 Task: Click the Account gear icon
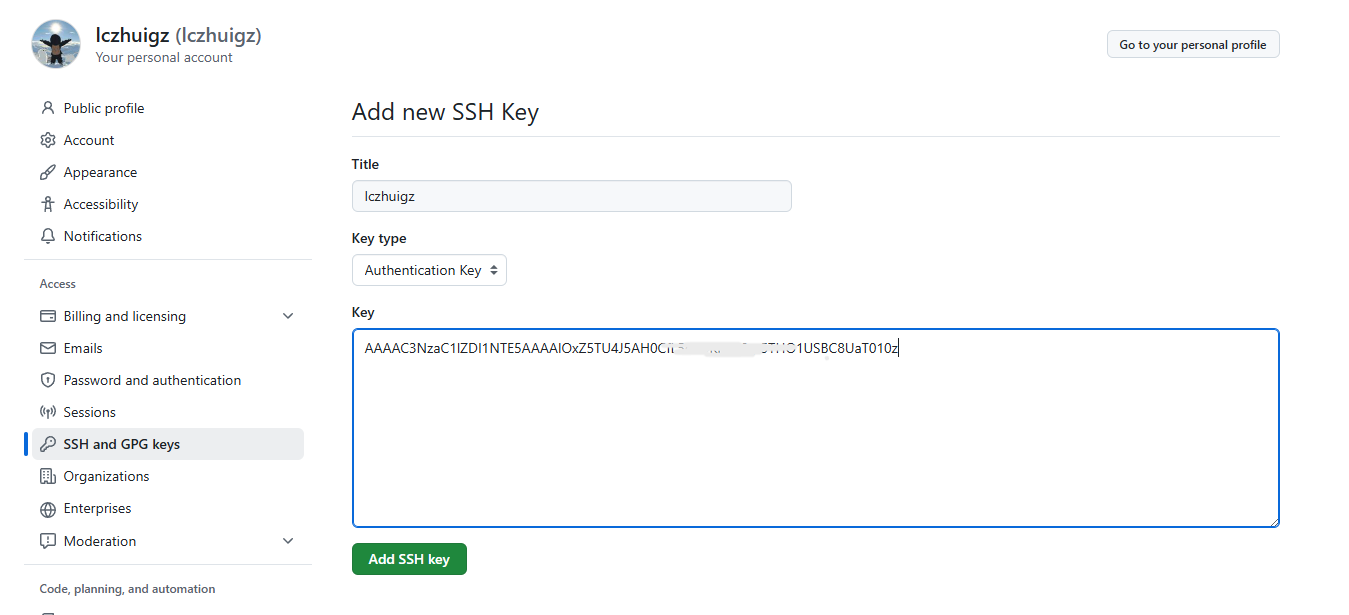pyautogui.click(x=48, y=140)
